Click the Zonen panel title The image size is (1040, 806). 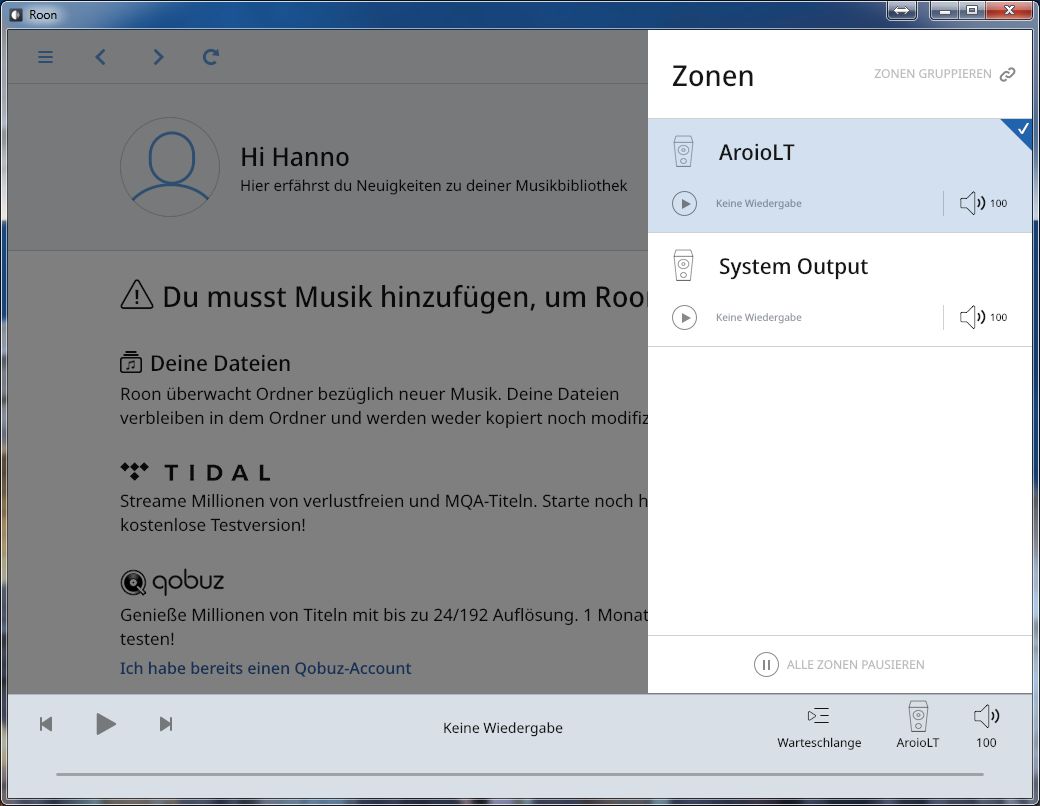tap(713, 76)
